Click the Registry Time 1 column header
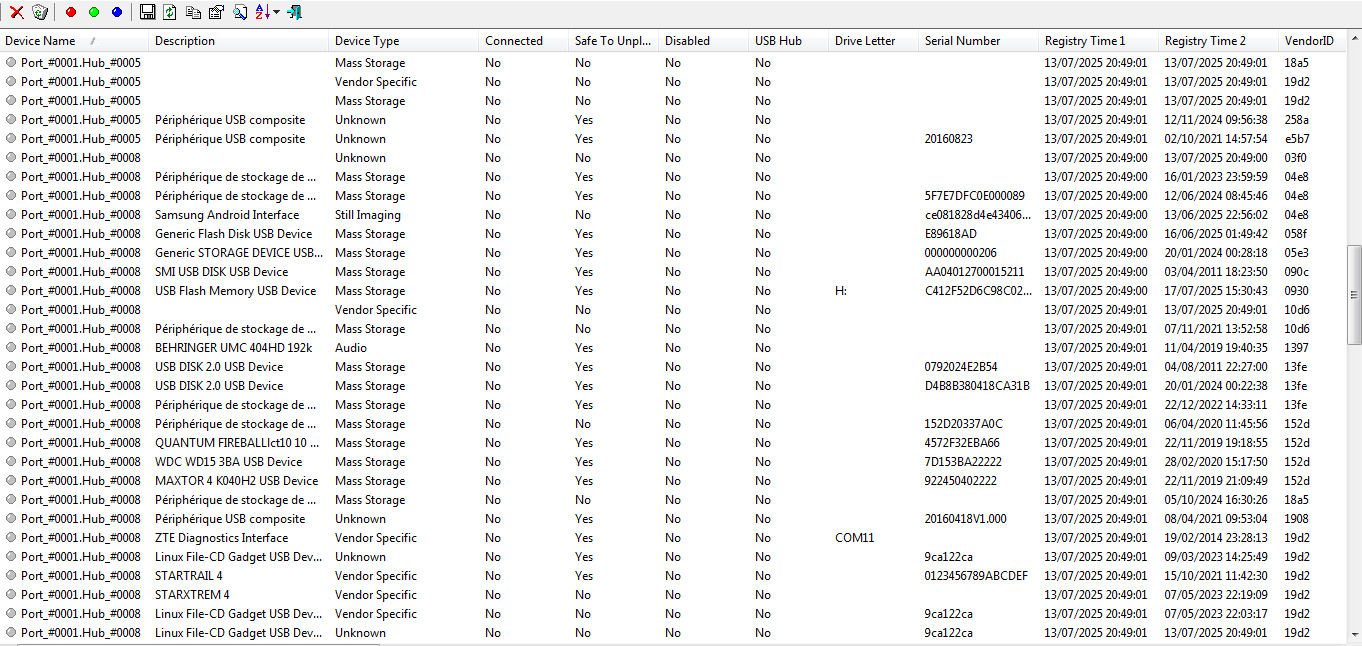Viewport: 1362px width, 646px height. 1099,41
